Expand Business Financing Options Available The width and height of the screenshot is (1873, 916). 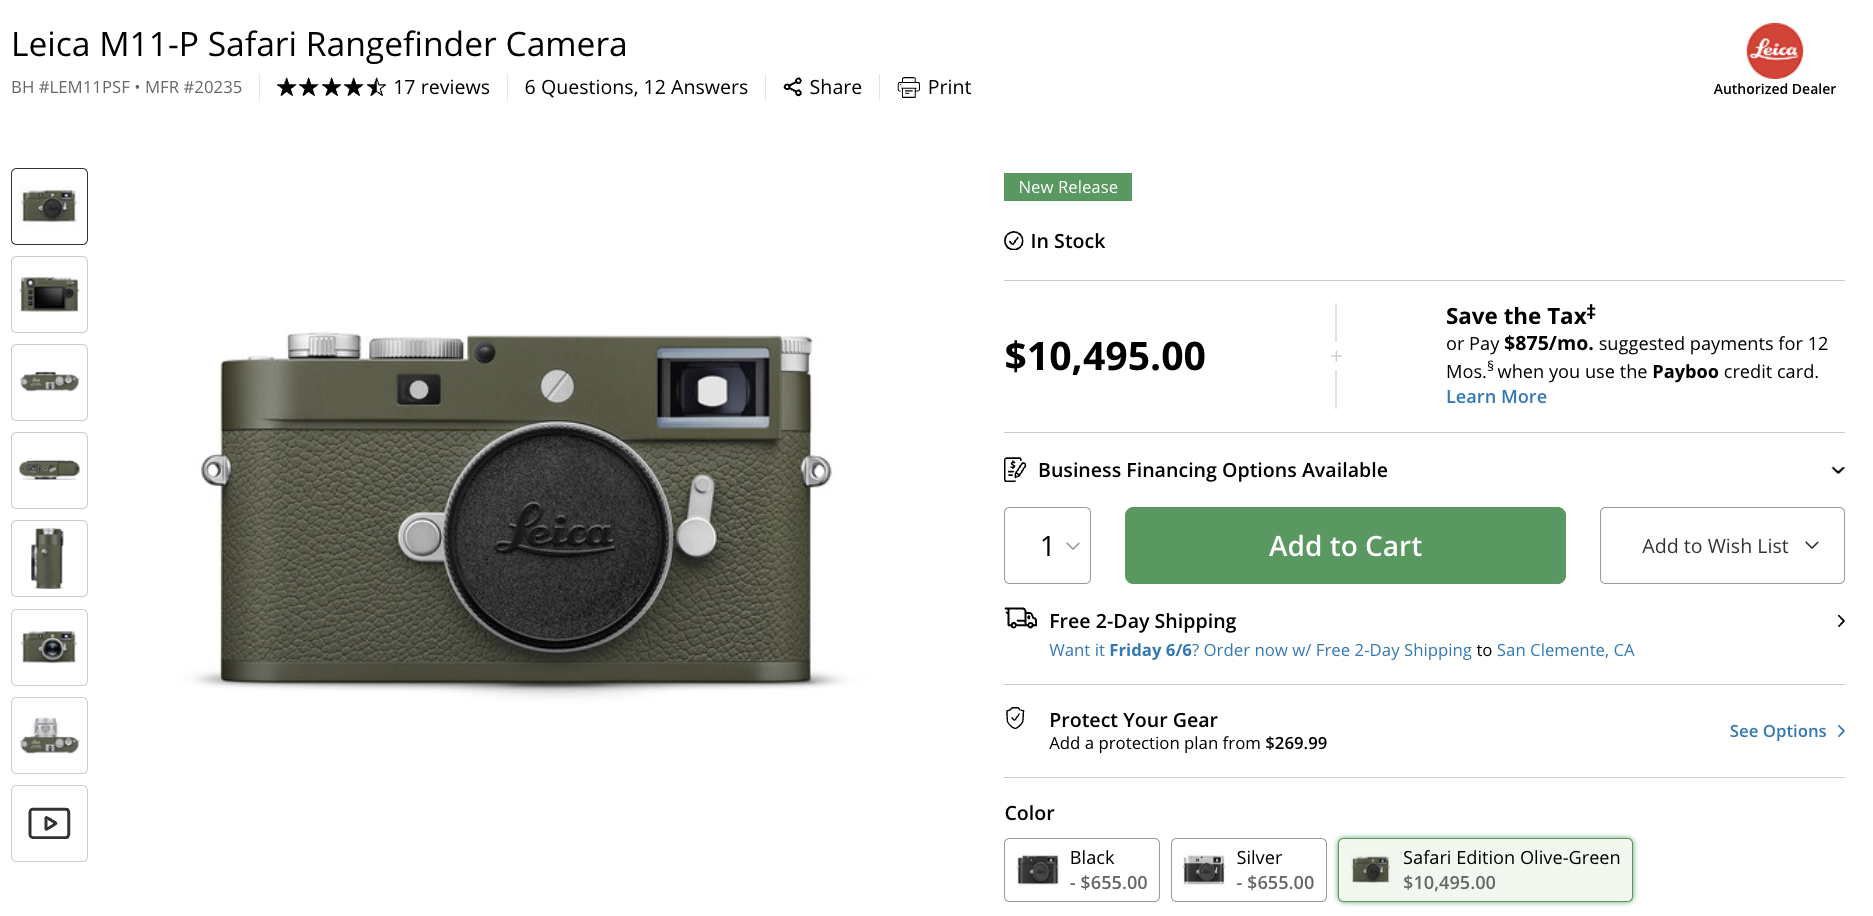point(1424,470)
